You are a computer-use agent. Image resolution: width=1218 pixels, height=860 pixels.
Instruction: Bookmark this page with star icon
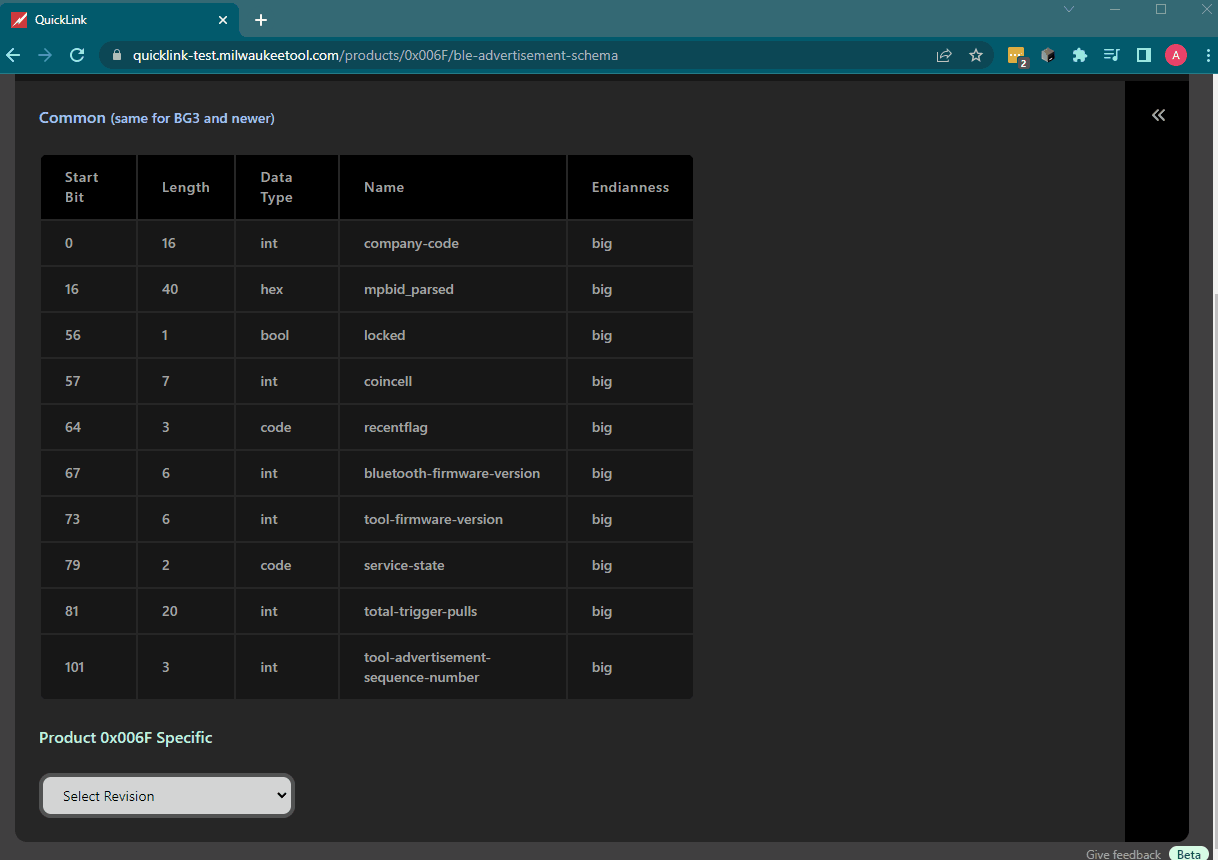coord(976,56)
